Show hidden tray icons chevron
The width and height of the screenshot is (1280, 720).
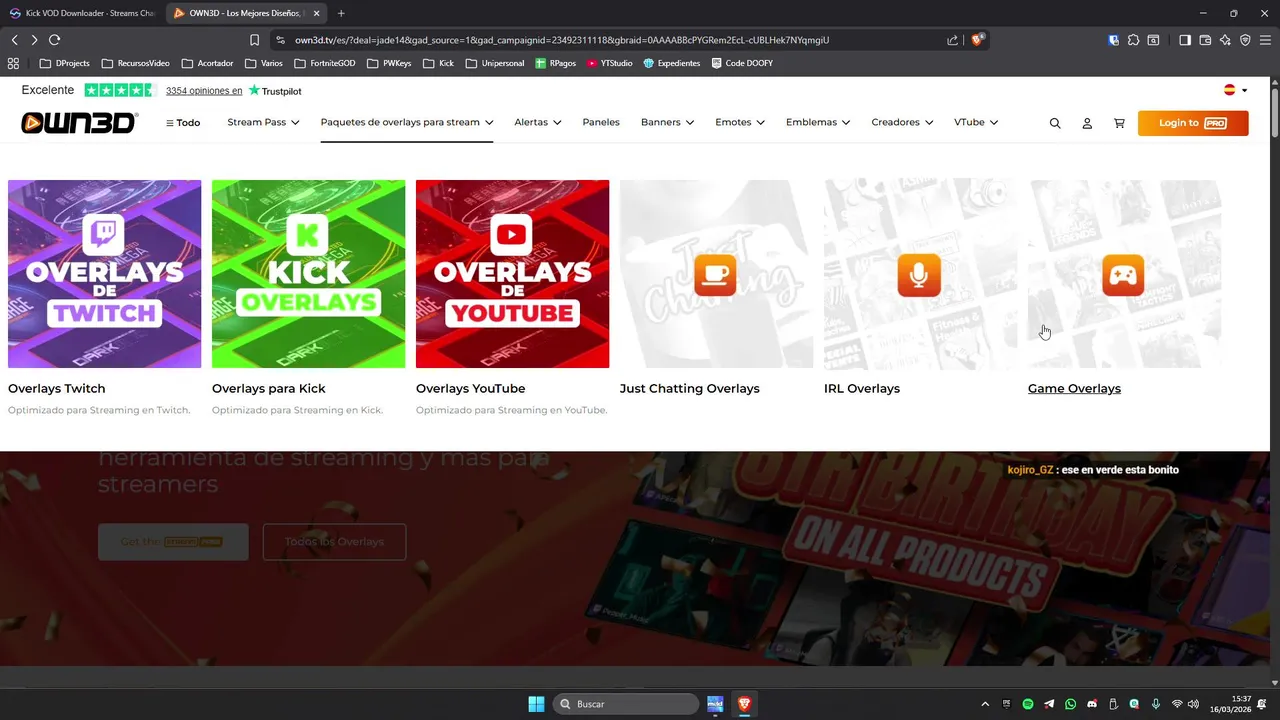click(x=985, y=704)
